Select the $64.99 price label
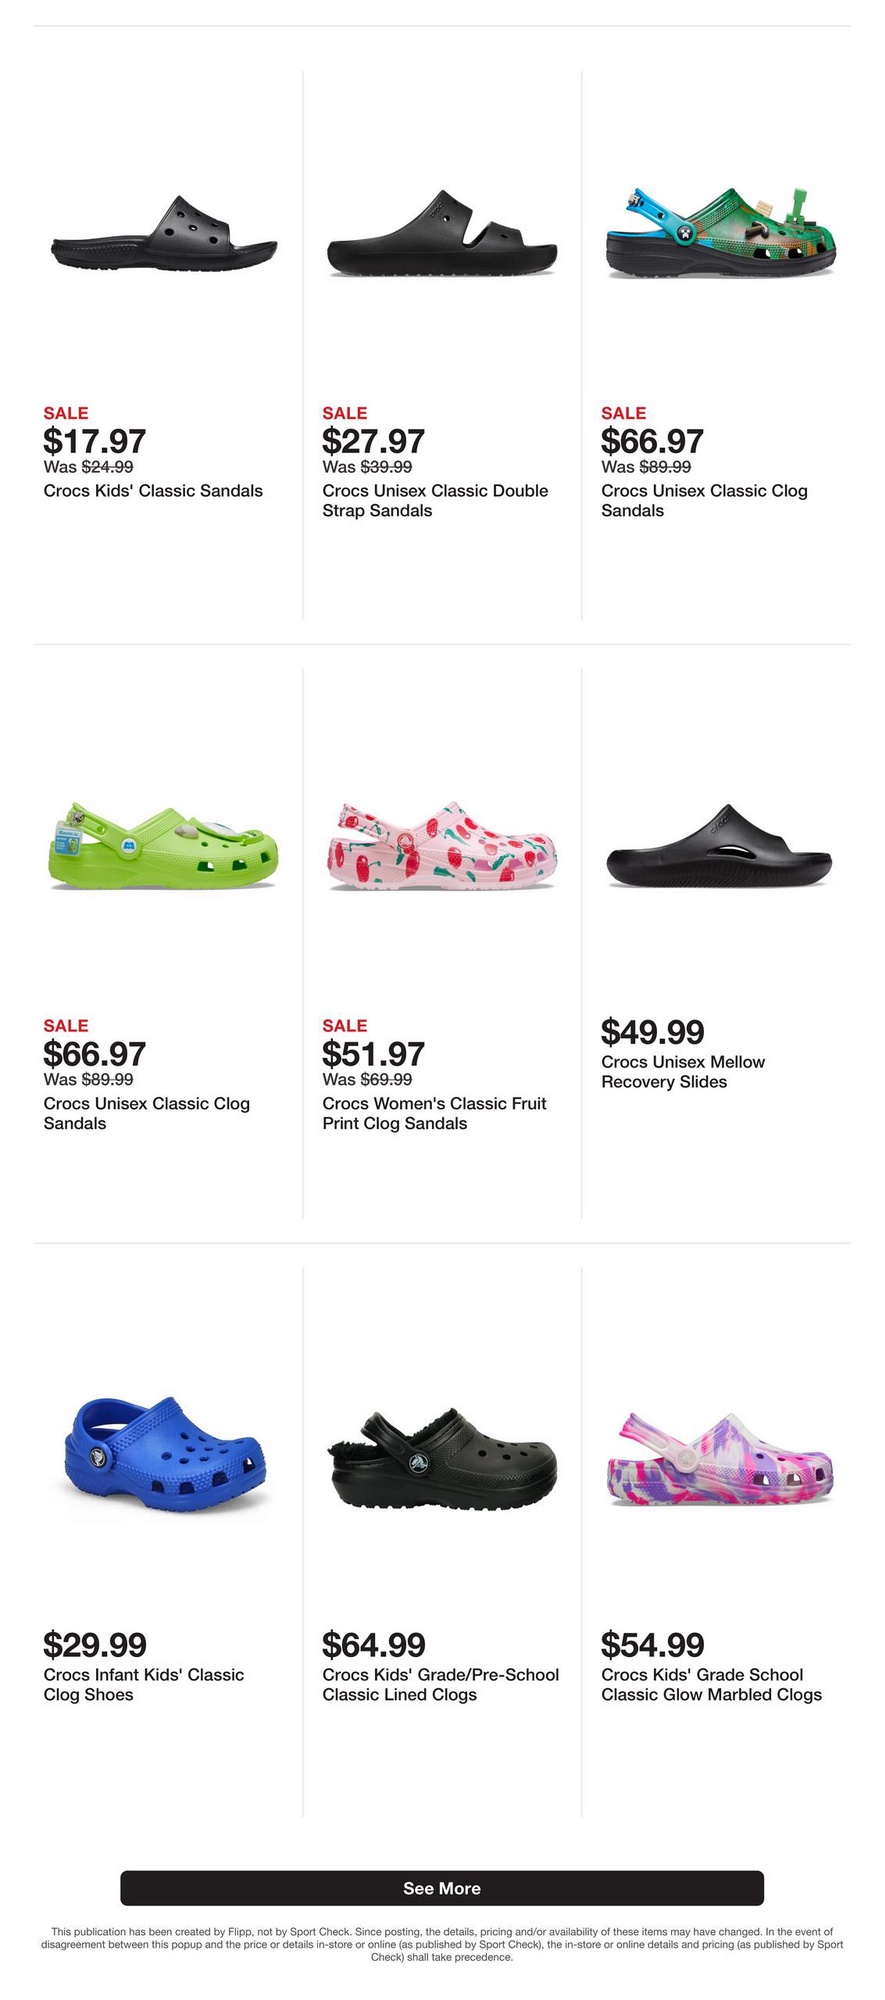This screenshot has height=2000, width=885. coord(373,1644)
